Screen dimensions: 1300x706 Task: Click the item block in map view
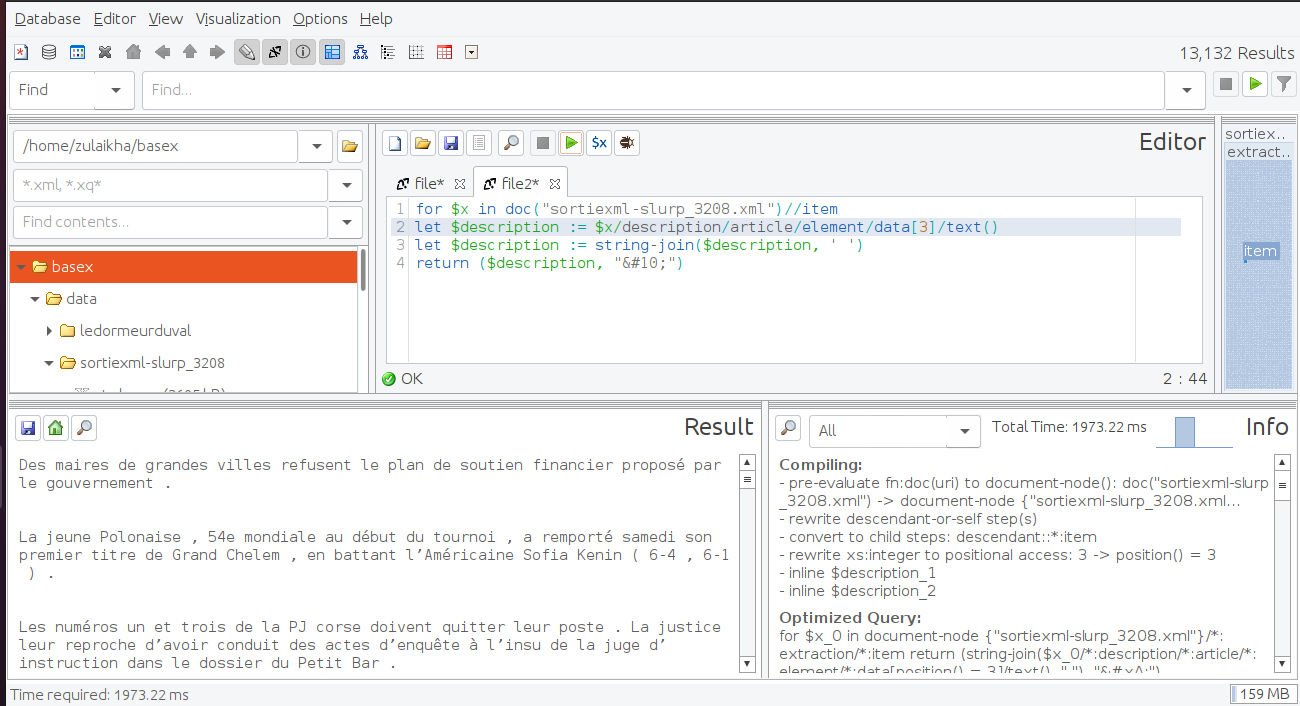tap(1260, 251)
